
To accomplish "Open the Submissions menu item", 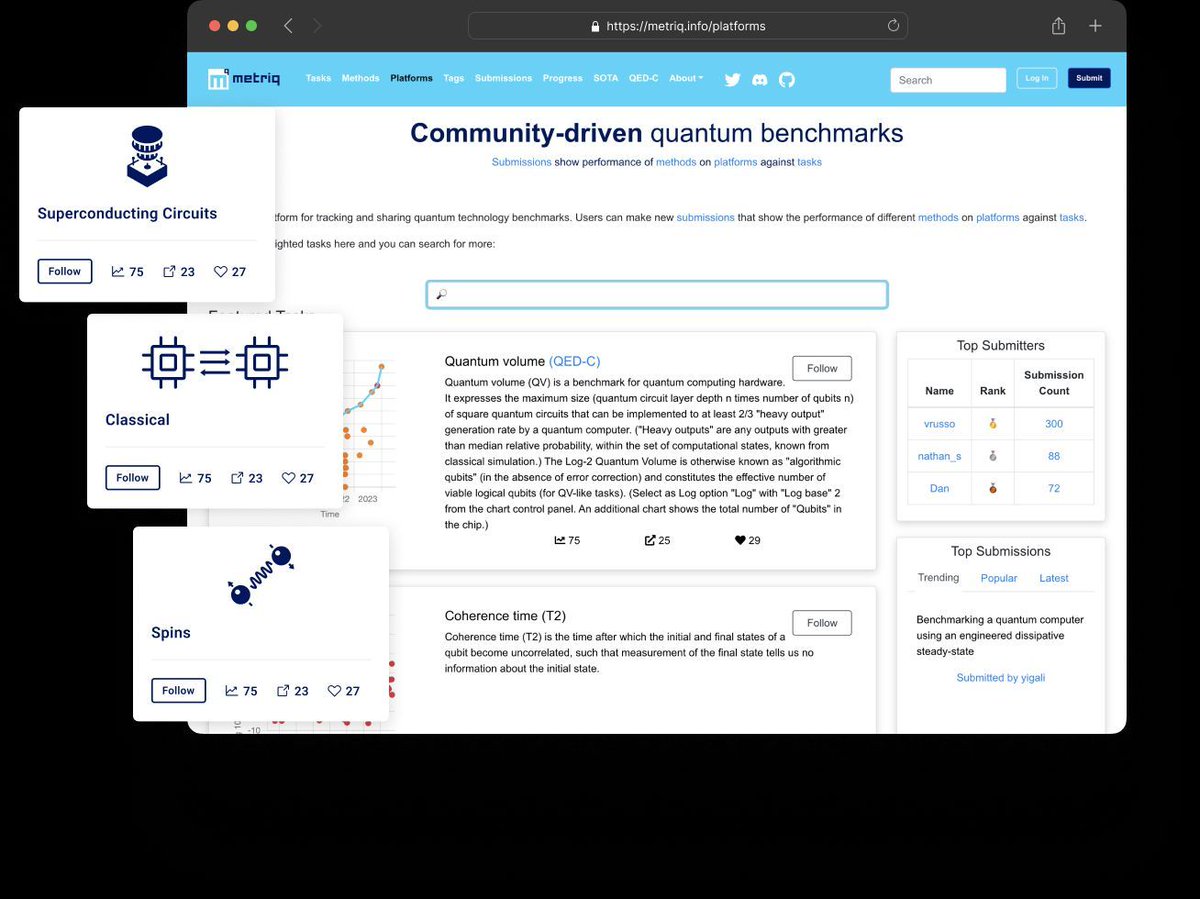I will coord(503,78).
